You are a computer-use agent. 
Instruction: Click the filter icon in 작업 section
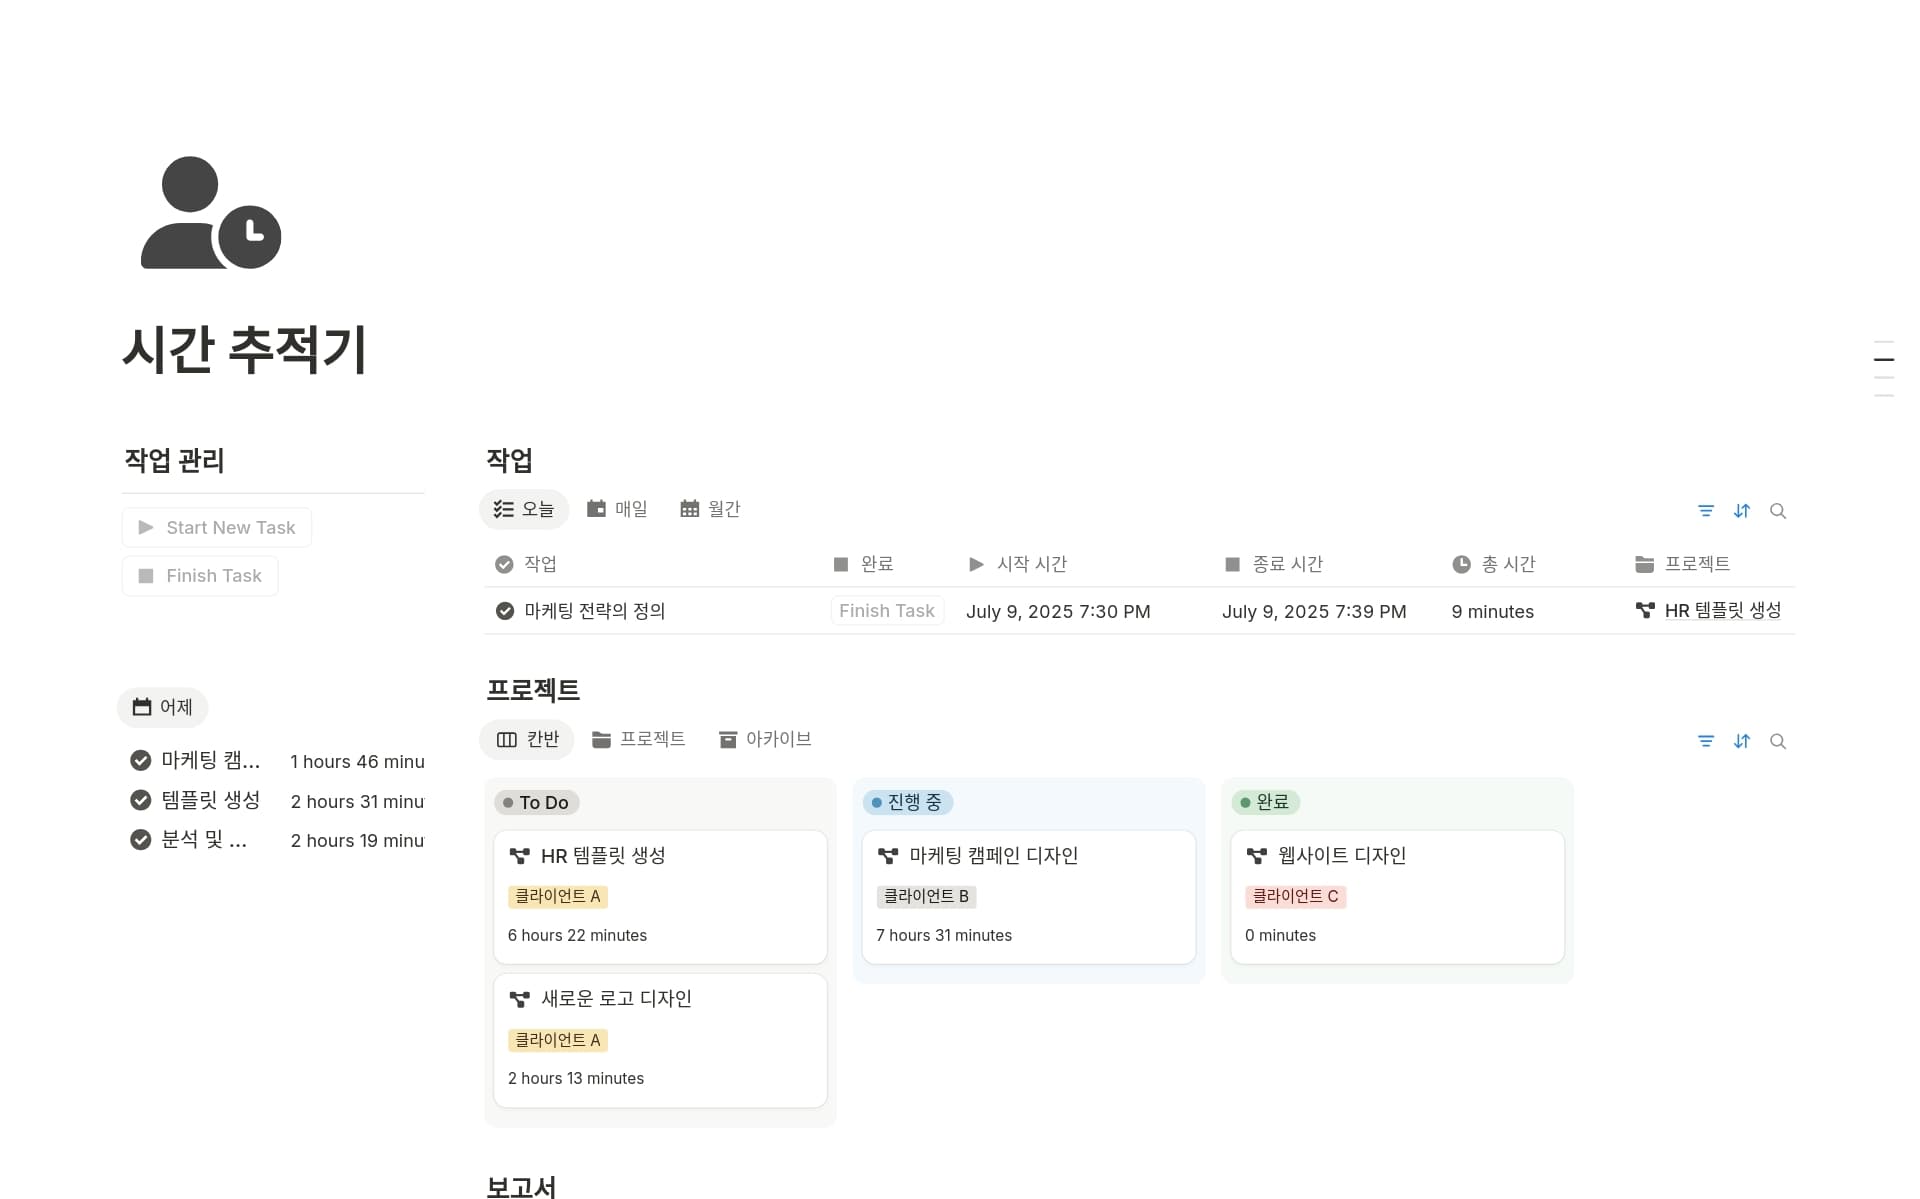point(1706,511)
